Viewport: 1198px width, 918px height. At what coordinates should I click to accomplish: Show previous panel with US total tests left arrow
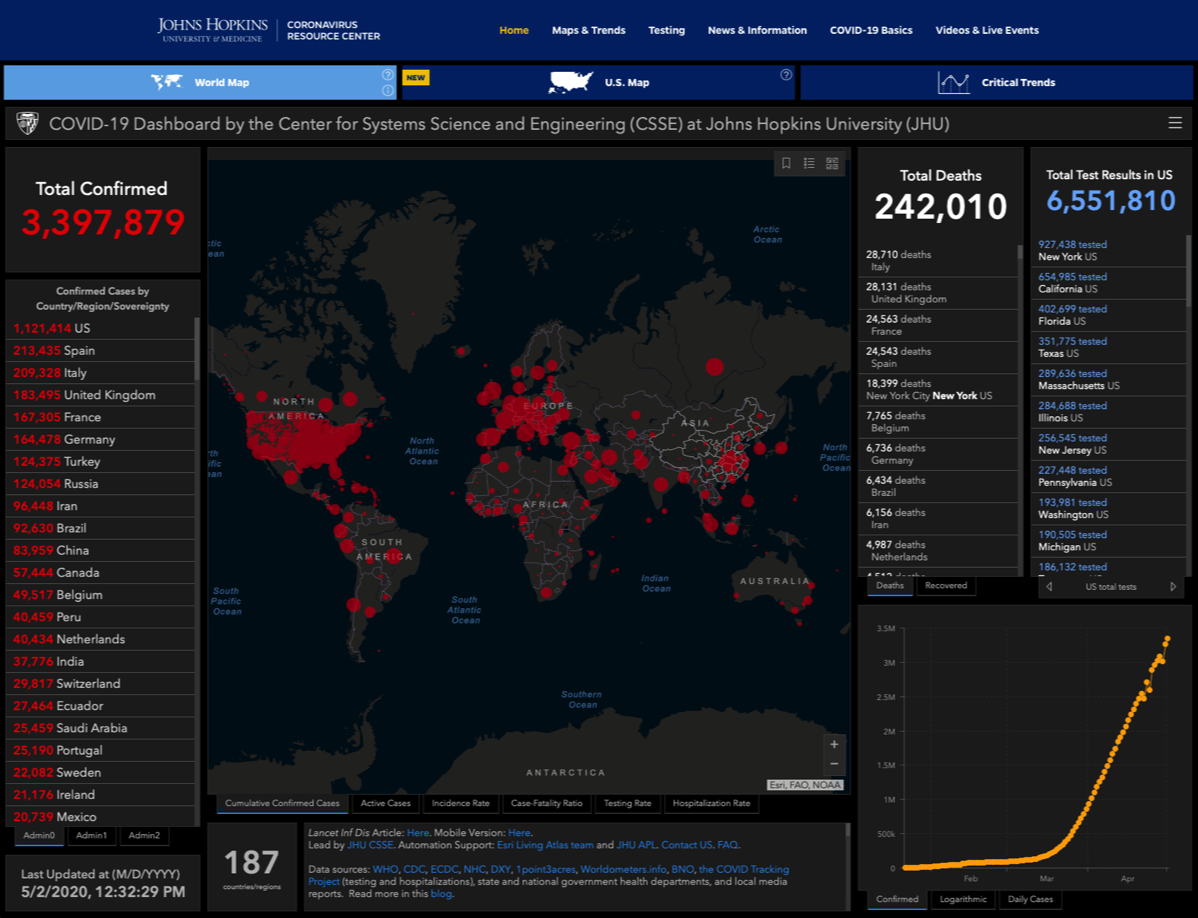[x=1049, y=587]
